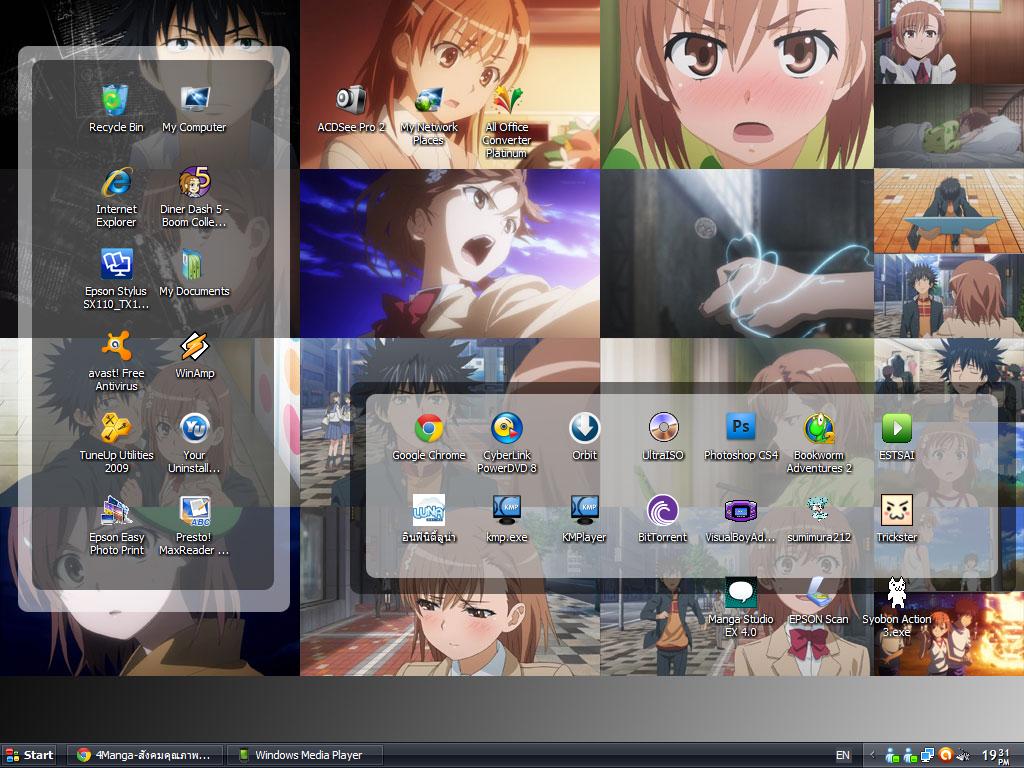1024x768 pixels.
Task: Launch Orbit downloader icon
Action: point(584,437)
